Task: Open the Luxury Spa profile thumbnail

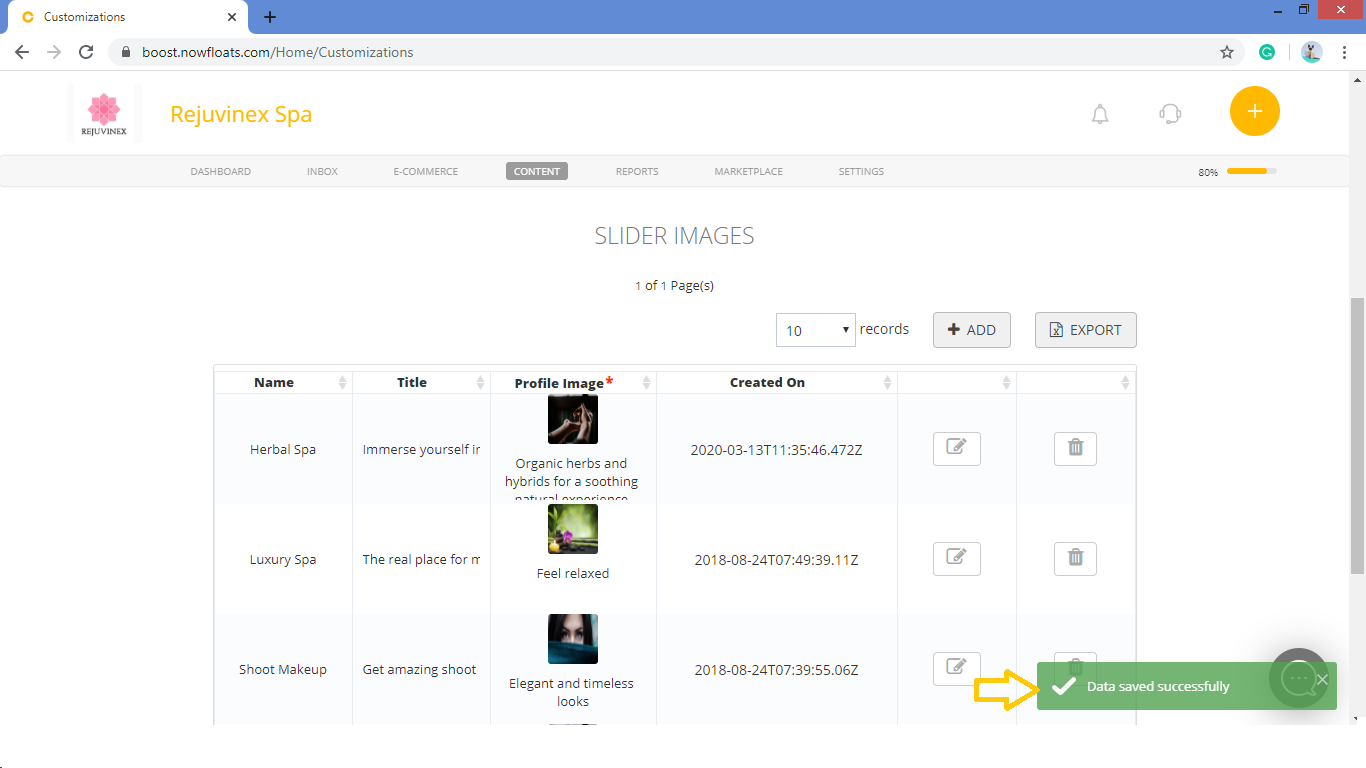Action: (573, 529)
